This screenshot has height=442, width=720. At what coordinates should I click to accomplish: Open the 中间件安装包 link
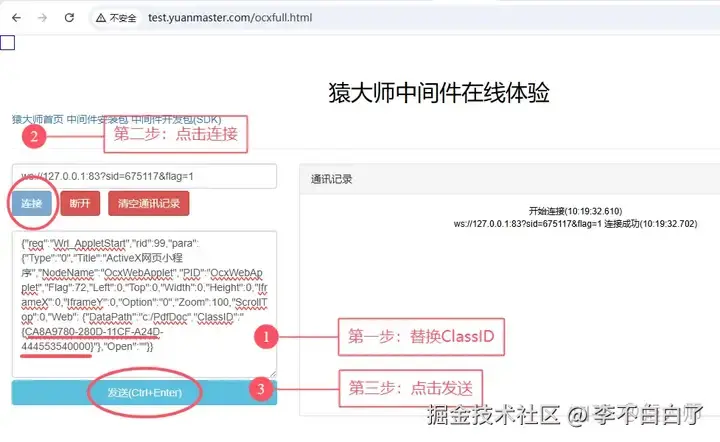(97, 119)
